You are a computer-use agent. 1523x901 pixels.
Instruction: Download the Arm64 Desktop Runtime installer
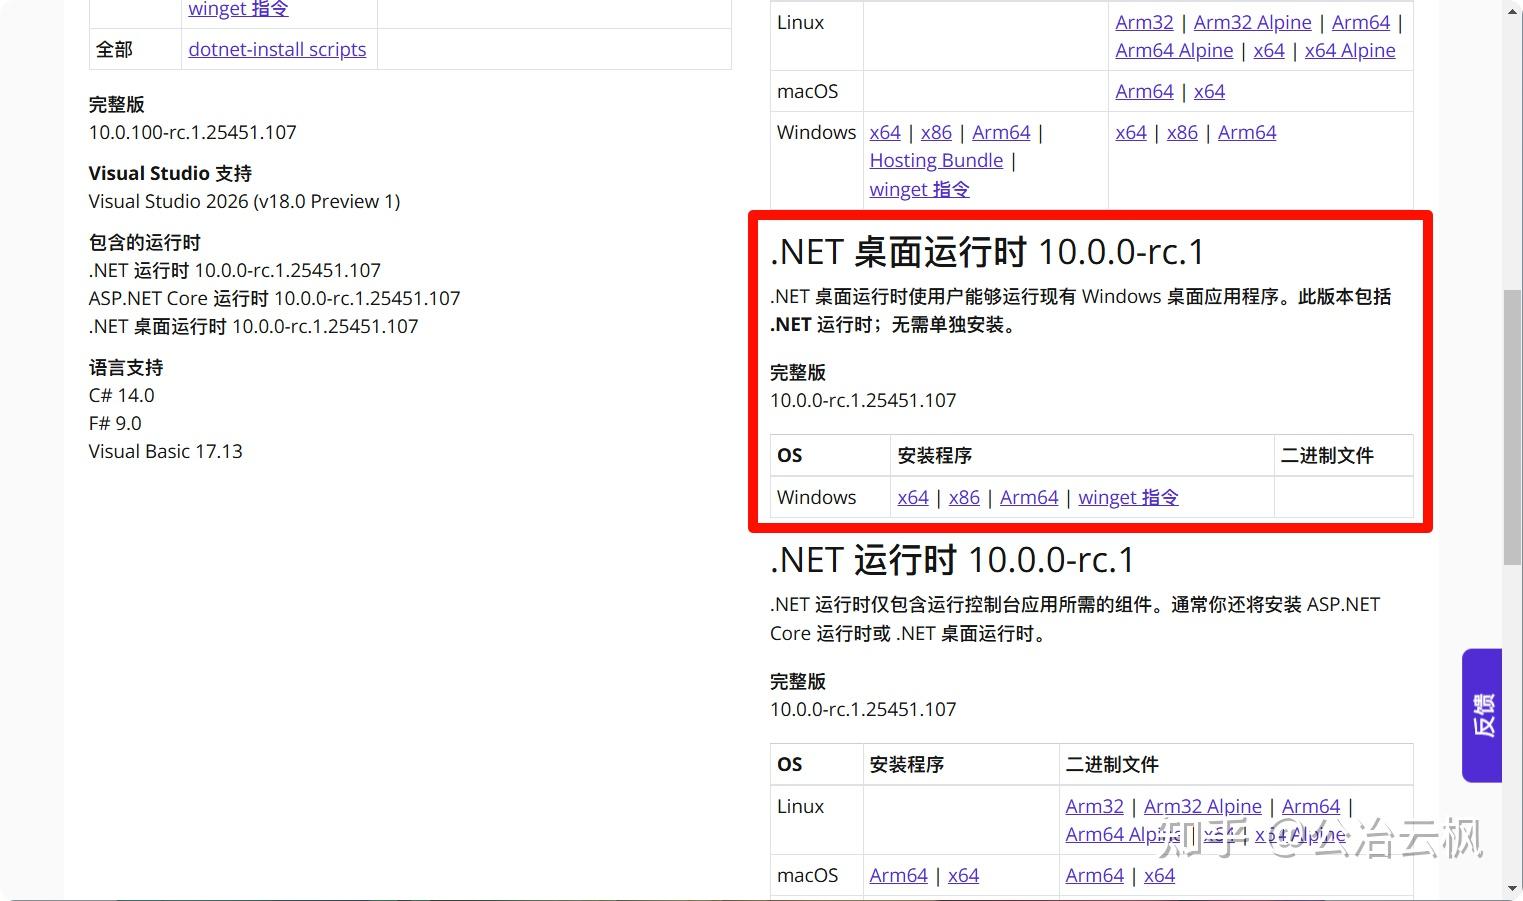click(1028, 497)
